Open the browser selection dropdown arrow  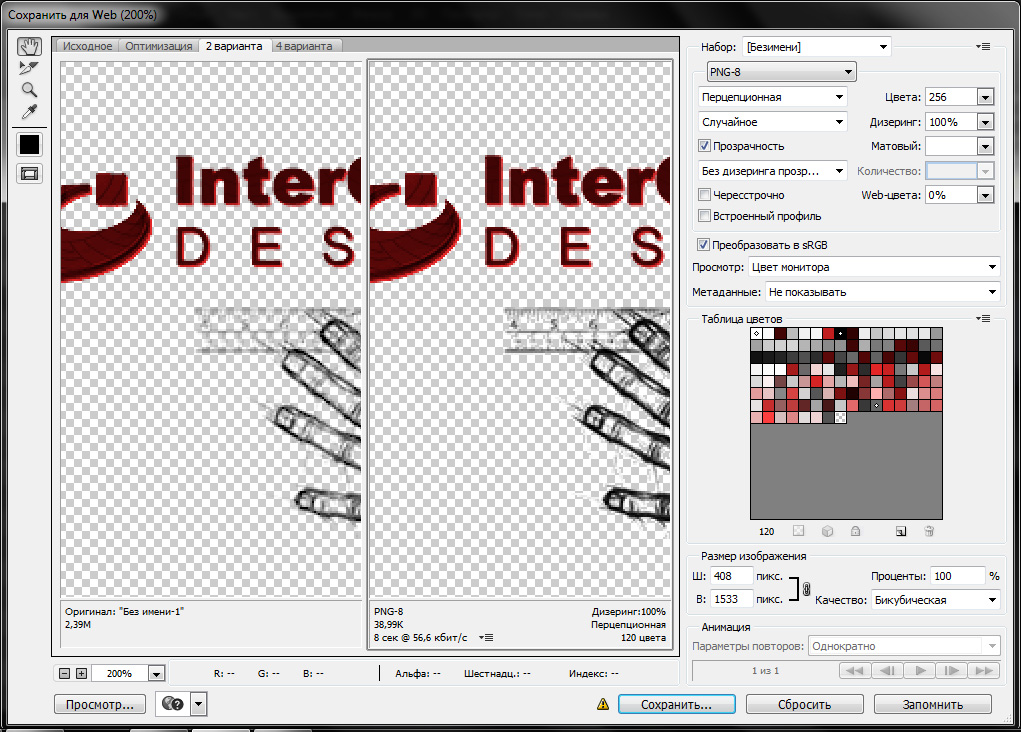pos(199,704)
